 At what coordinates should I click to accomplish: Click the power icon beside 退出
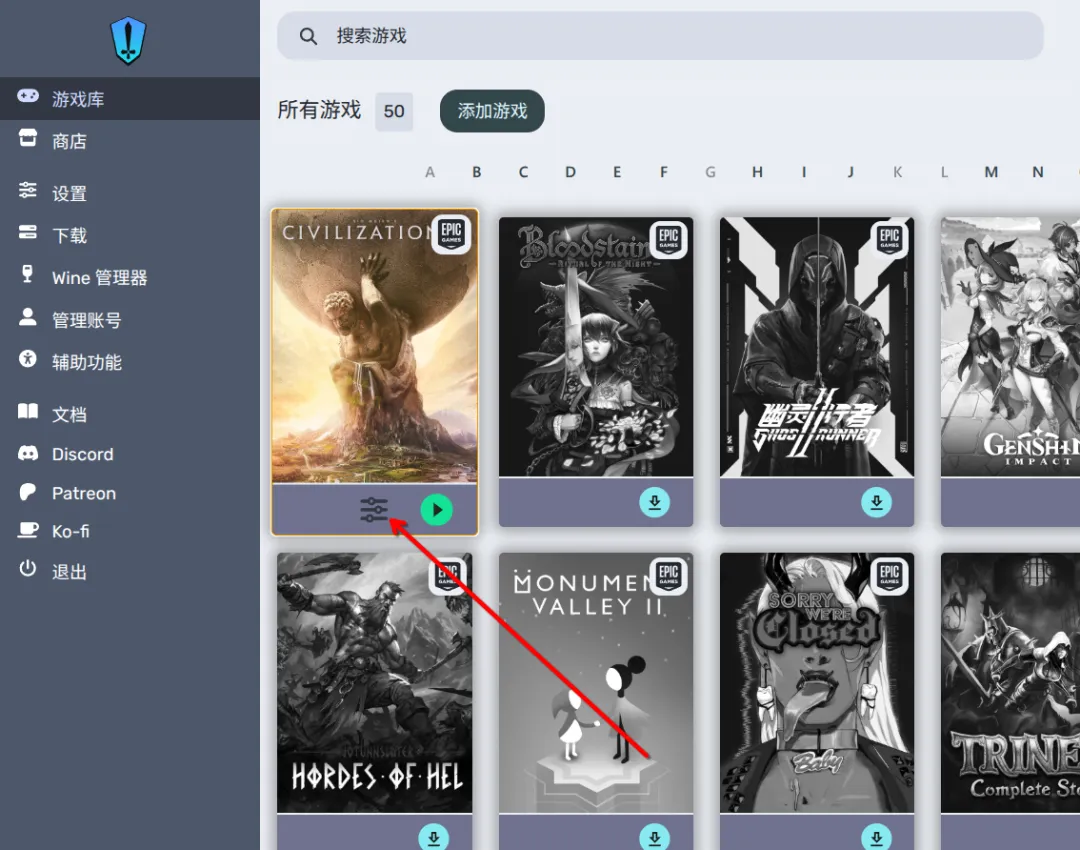pyautogui.click(x=28, y=568)
